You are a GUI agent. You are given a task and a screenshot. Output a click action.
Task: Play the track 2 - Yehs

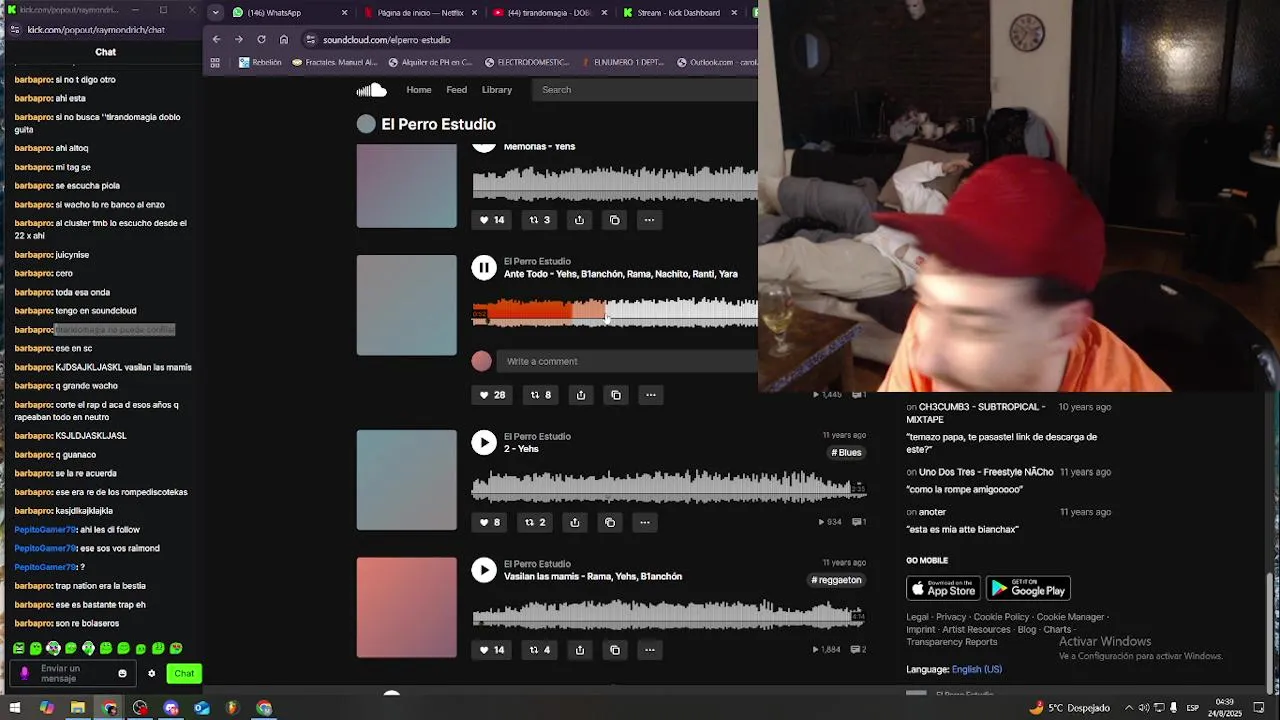coord(484,442)
